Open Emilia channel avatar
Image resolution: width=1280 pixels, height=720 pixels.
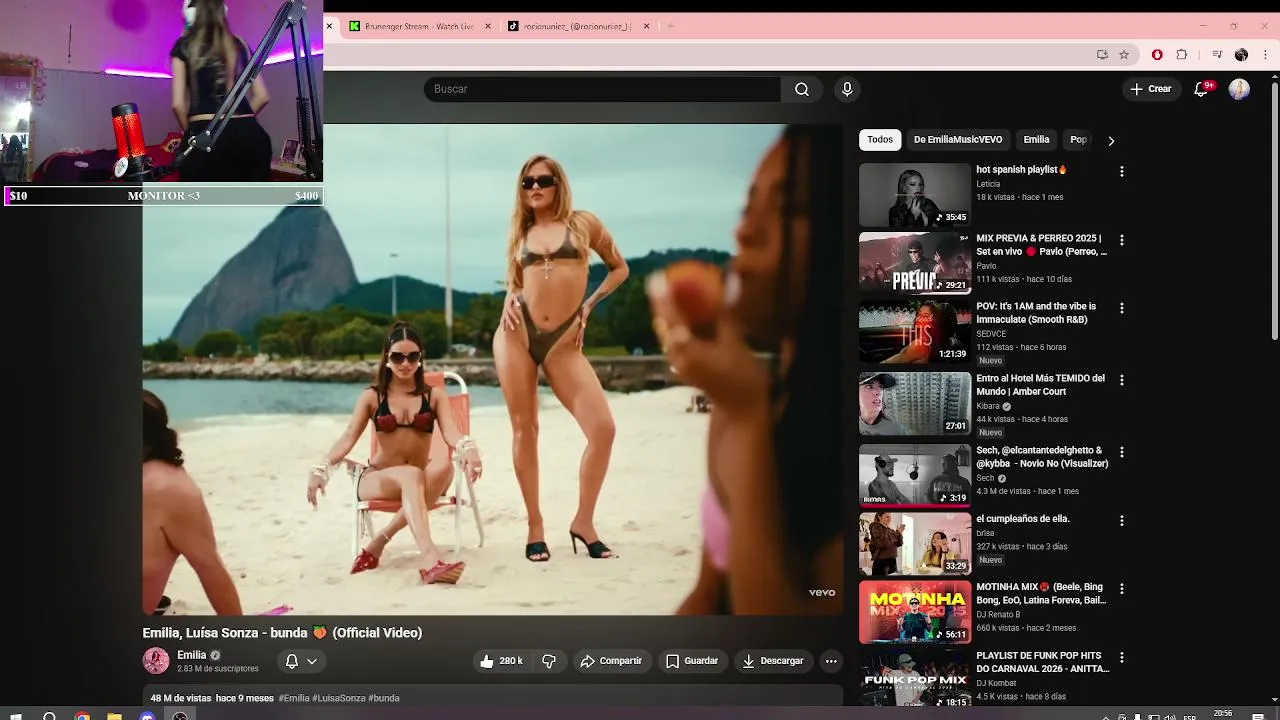(156, 661)
